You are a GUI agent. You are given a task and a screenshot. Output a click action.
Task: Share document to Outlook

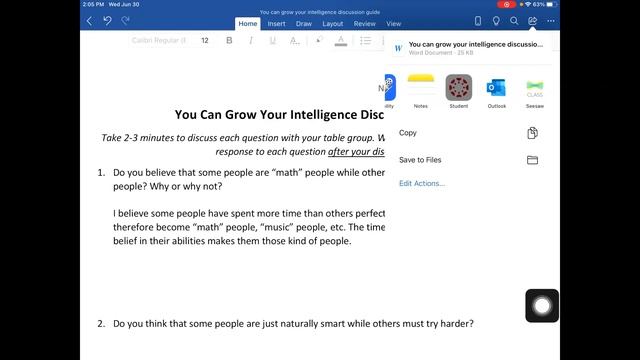point(497,91)
